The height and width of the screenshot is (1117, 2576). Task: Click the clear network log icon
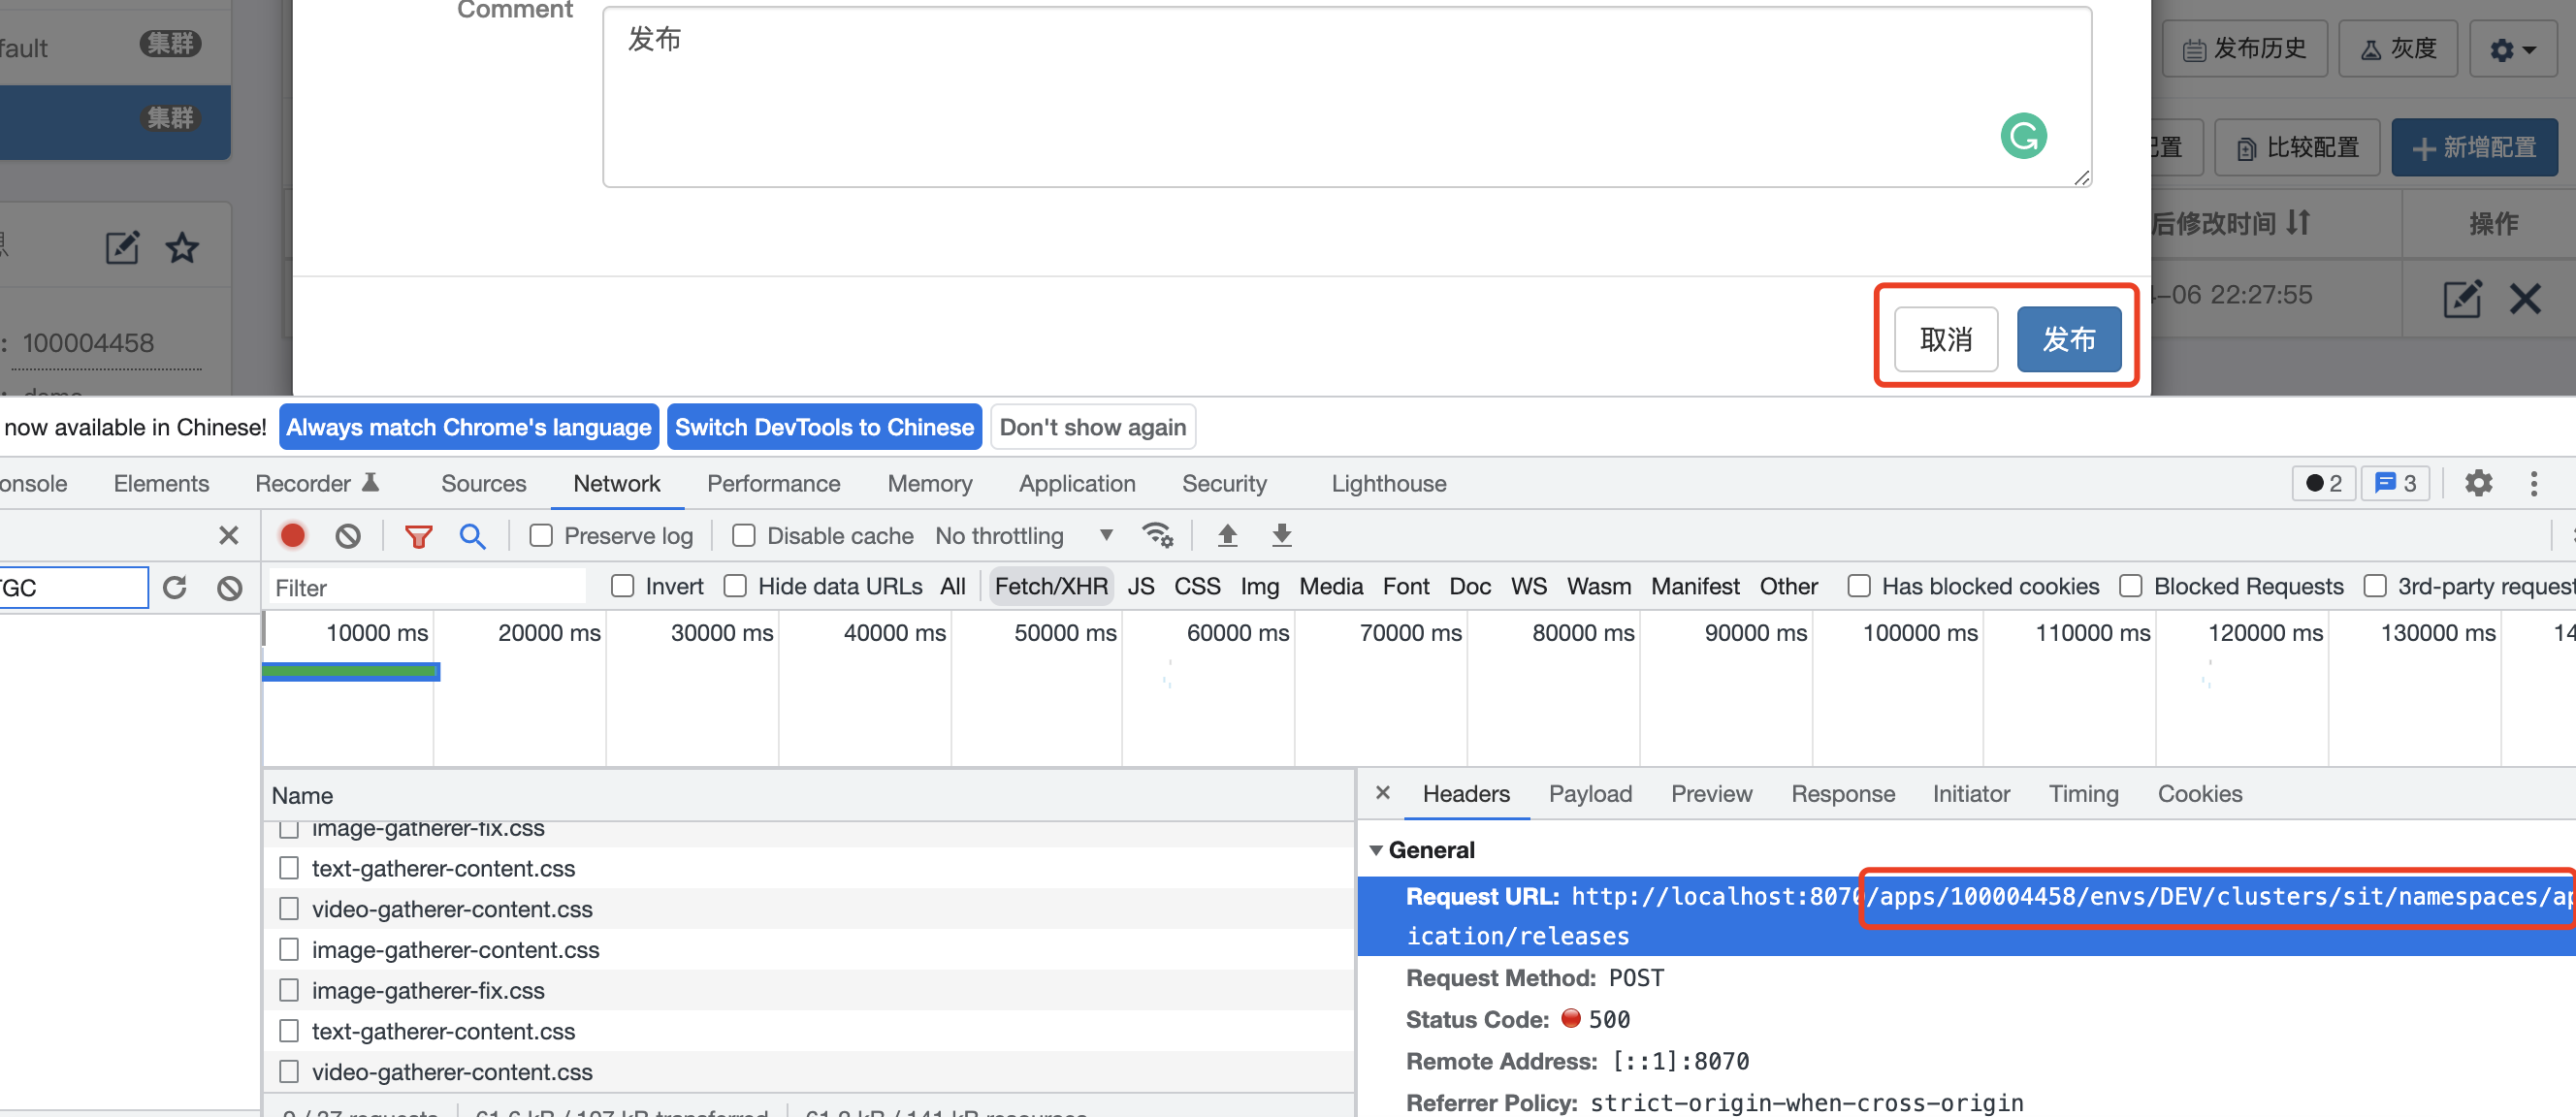[x=347, y=536]
